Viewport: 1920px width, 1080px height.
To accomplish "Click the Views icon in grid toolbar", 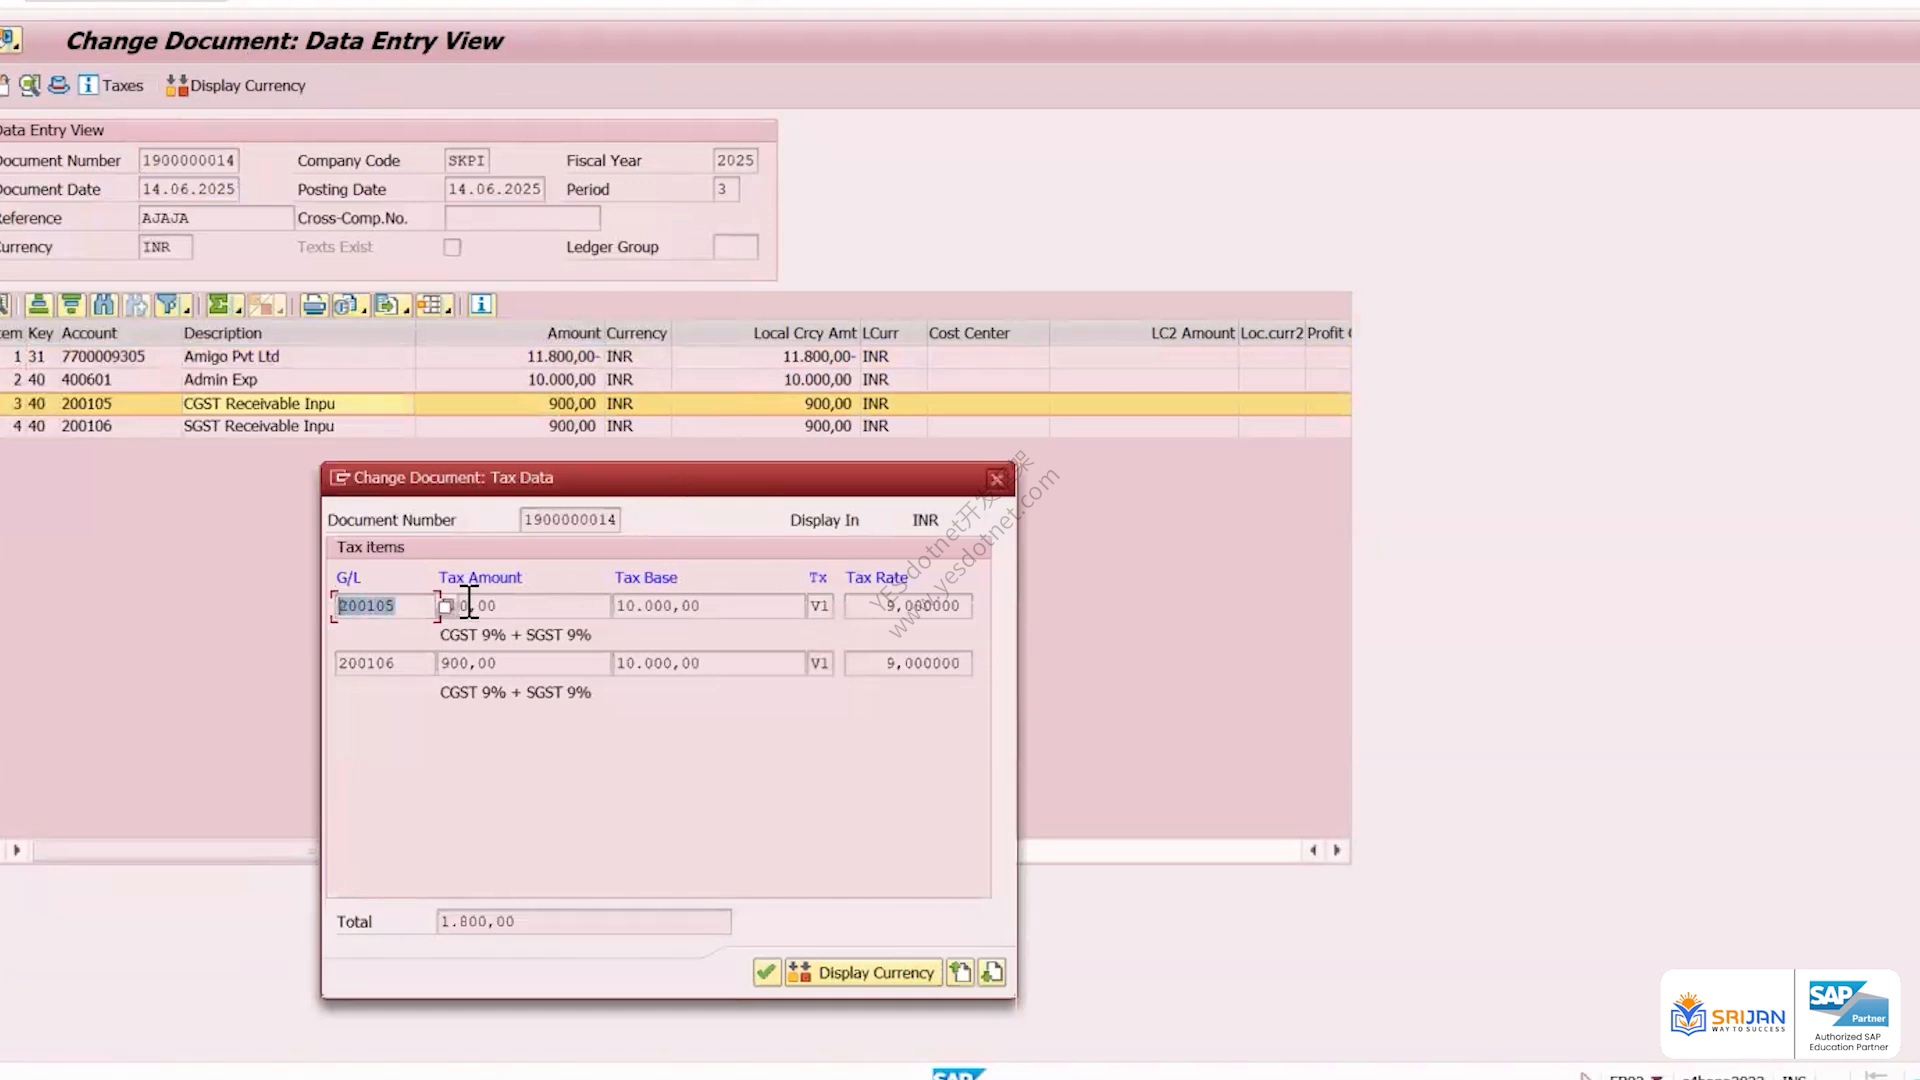I will point(345,305).
